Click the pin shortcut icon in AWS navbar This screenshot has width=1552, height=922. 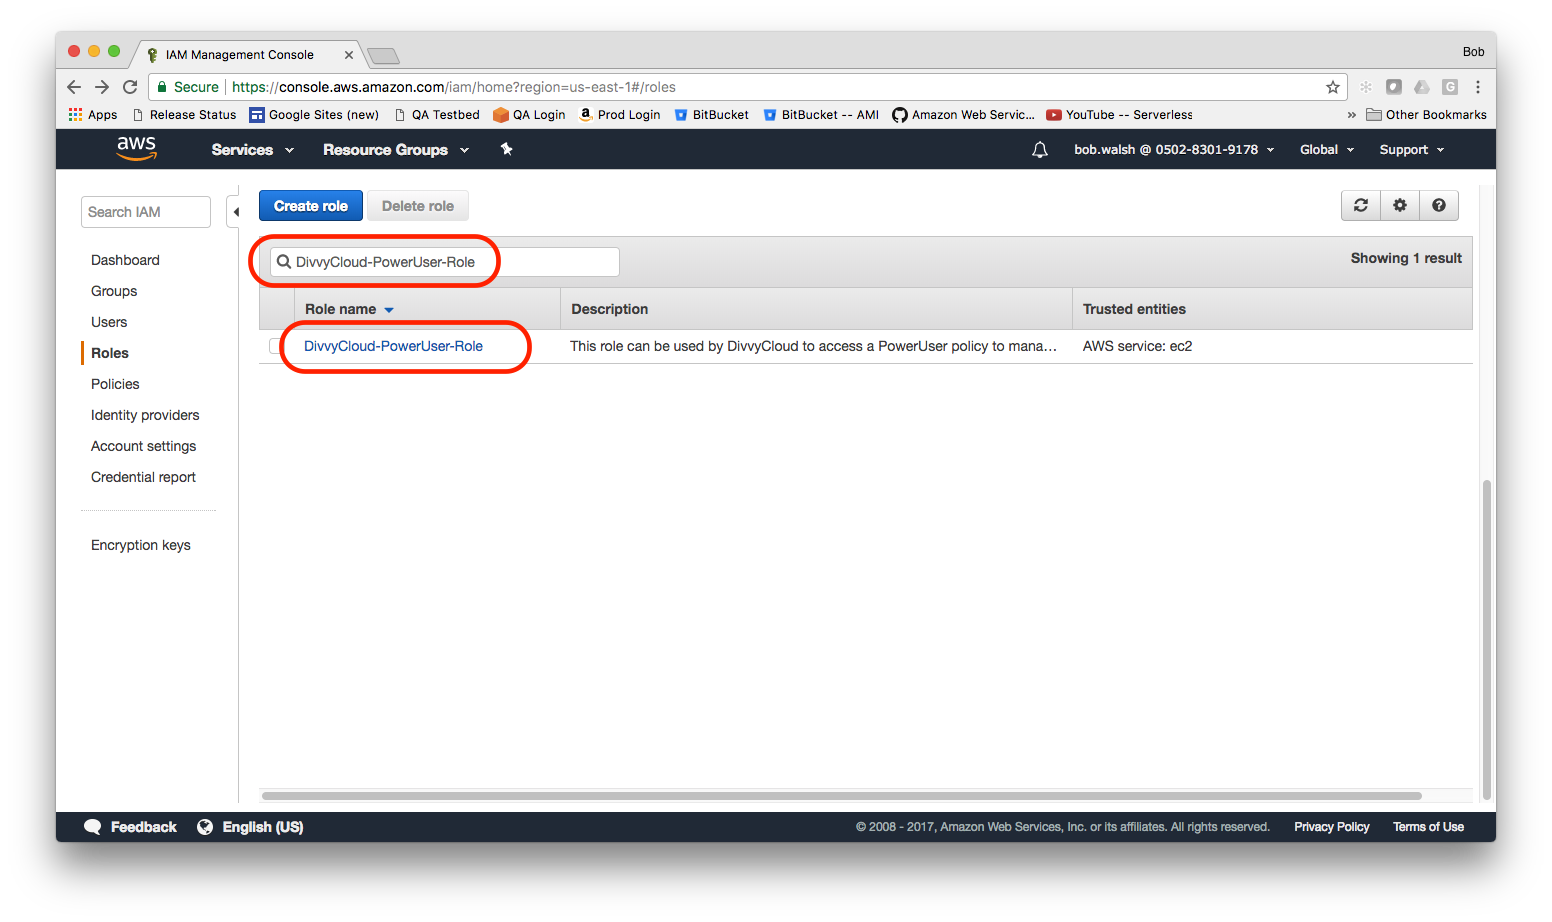point(506,149)
